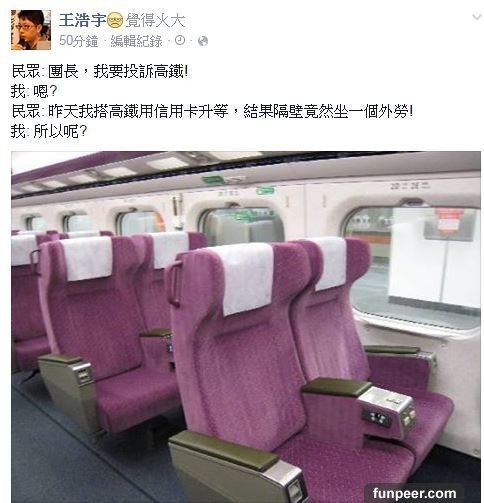484x503 pixels.
Task: Click the first line mentioning 投訴高鐵
Action: tap(100, 71)
